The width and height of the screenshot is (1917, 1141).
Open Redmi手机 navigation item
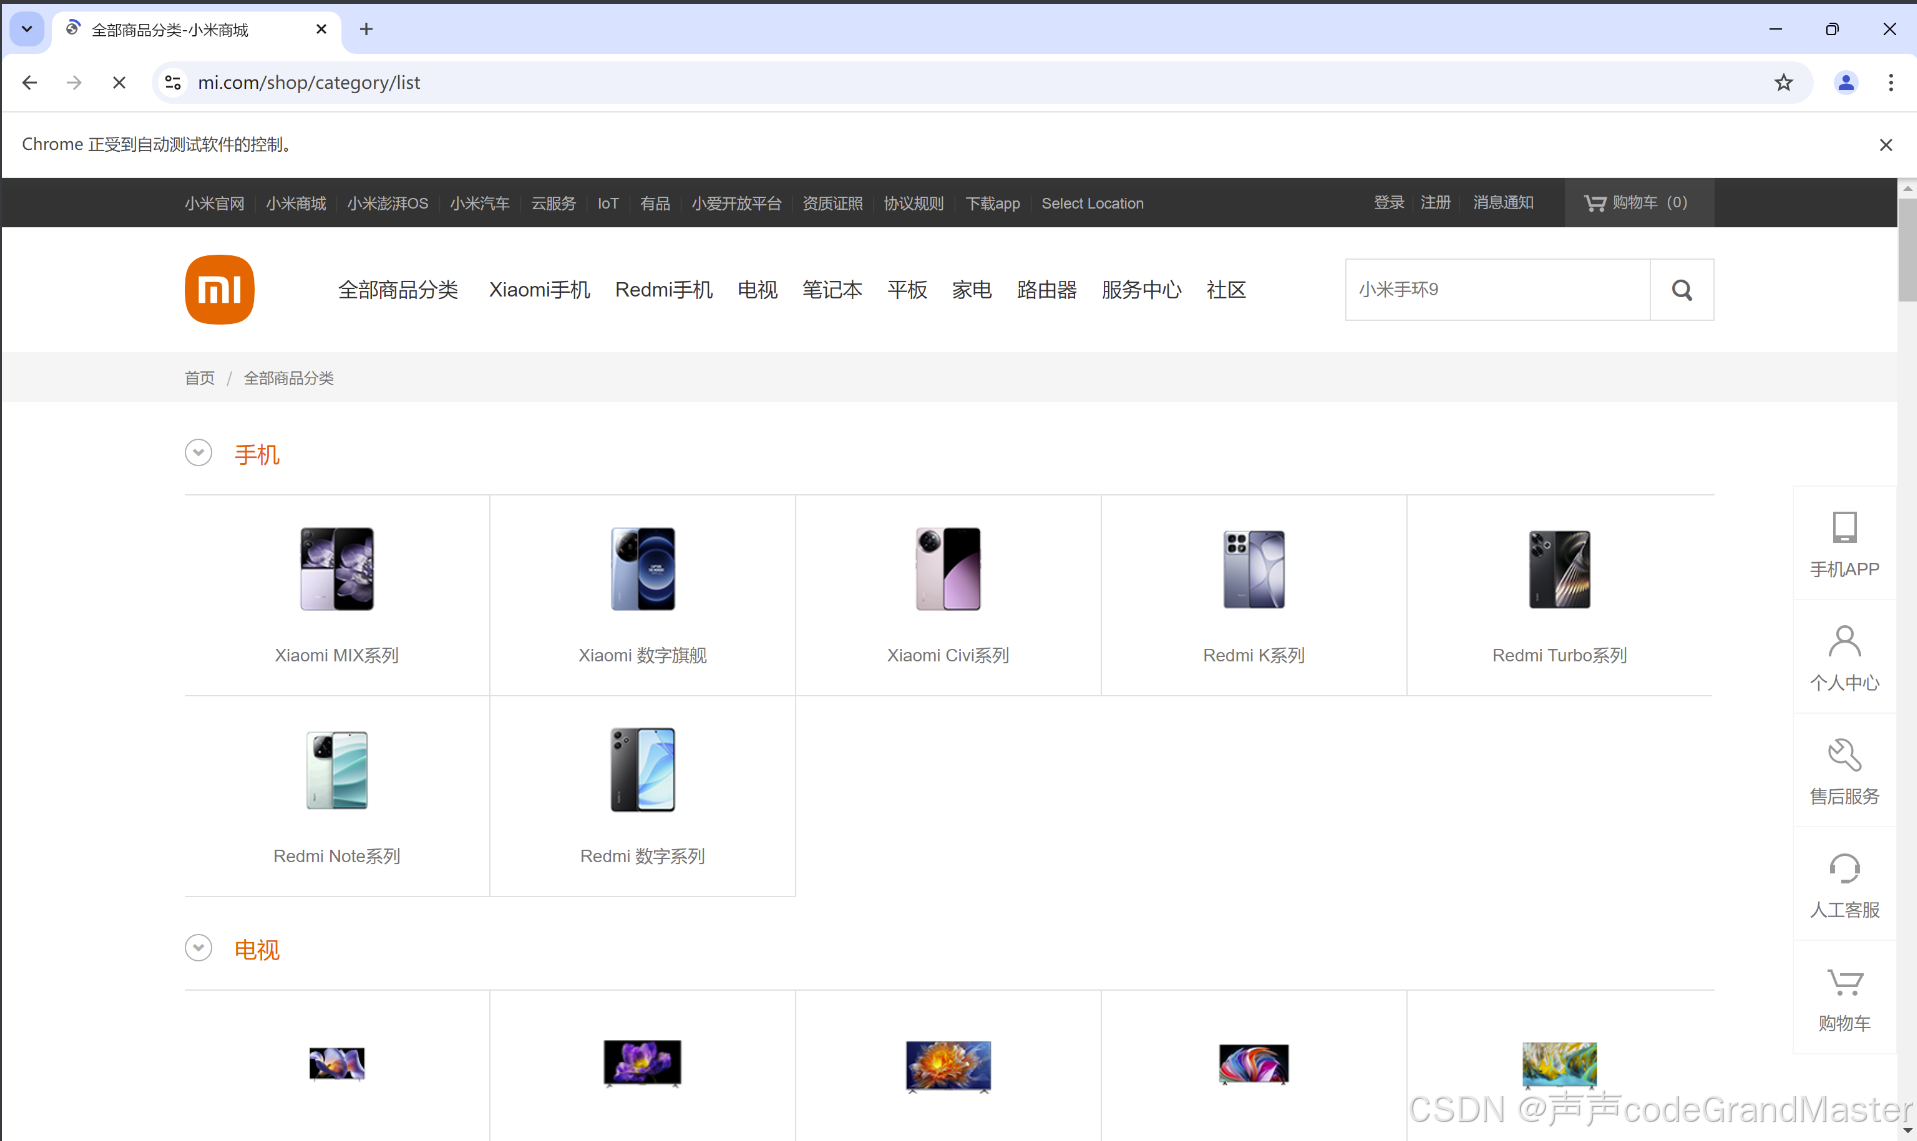click(664, 290)
